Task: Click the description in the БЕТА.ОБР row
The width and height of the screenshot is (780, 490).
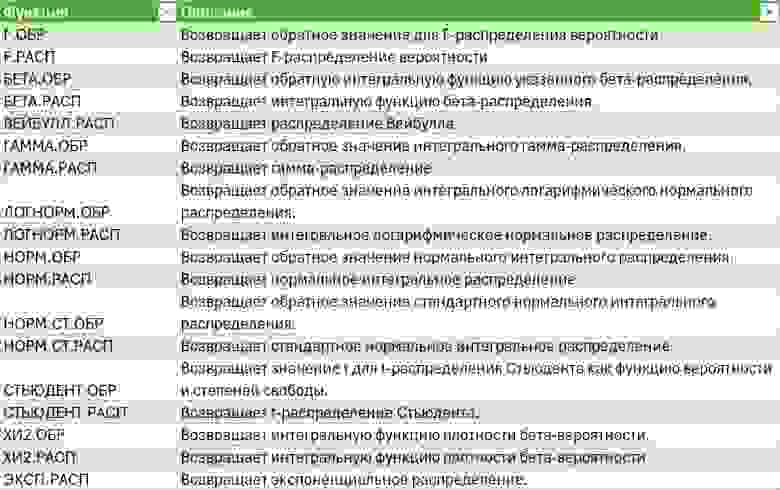Action: click(466, 79)
